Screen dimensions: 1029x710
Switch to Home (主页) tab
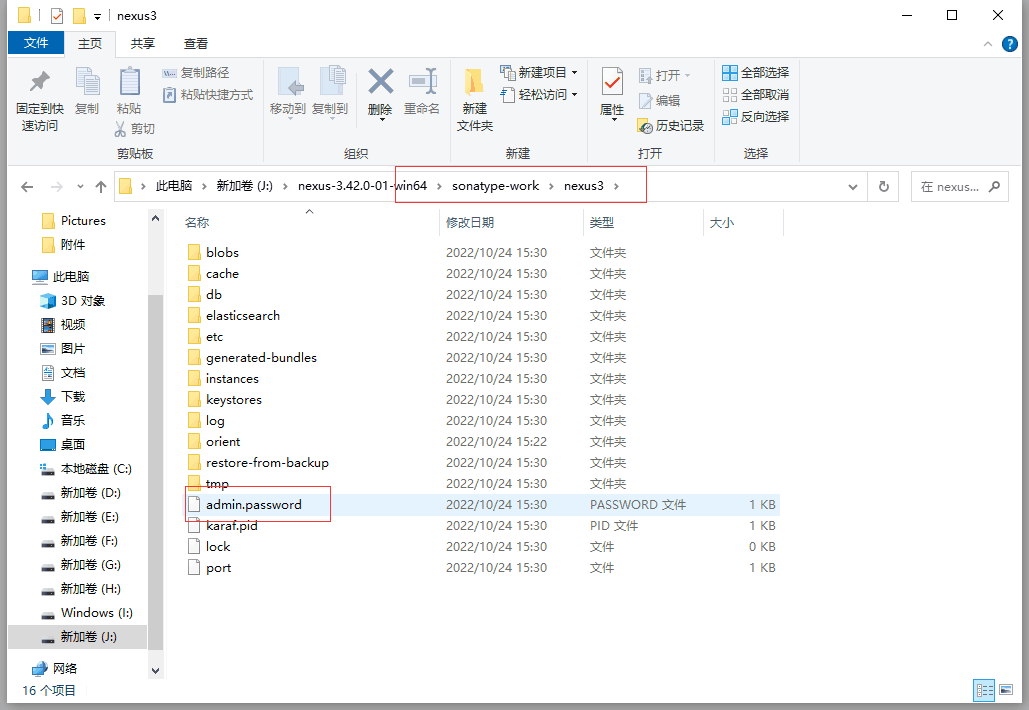[90, 43]
